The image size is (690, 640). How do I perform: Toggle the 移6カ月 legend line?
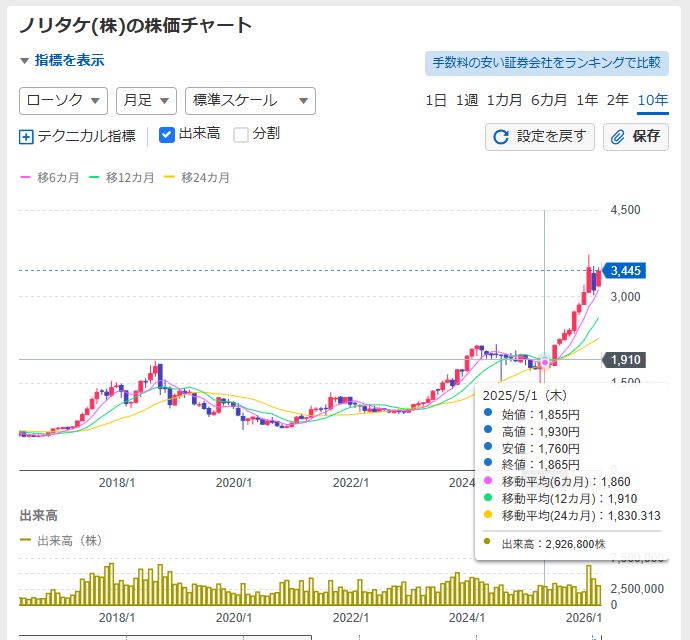point(50,178)
